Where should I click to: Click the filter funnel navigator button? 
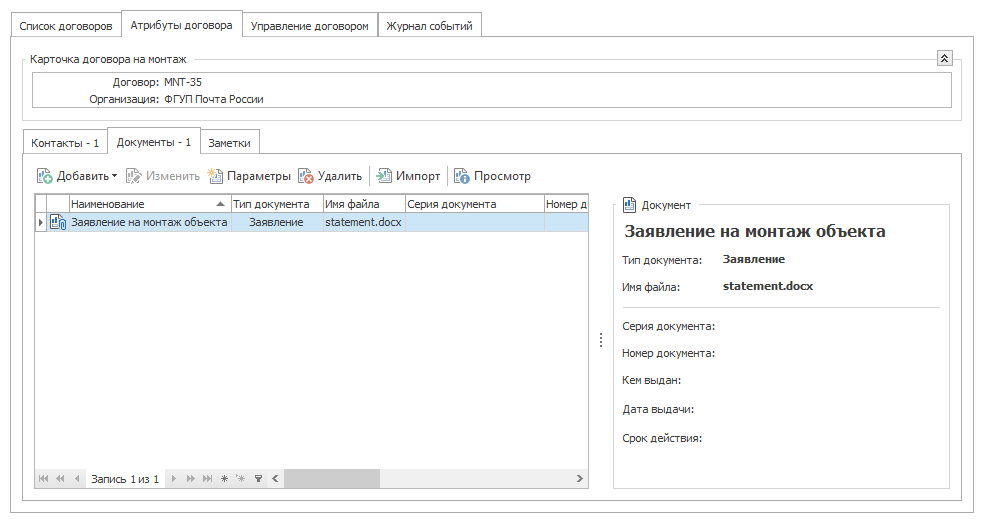pos(258,478)
